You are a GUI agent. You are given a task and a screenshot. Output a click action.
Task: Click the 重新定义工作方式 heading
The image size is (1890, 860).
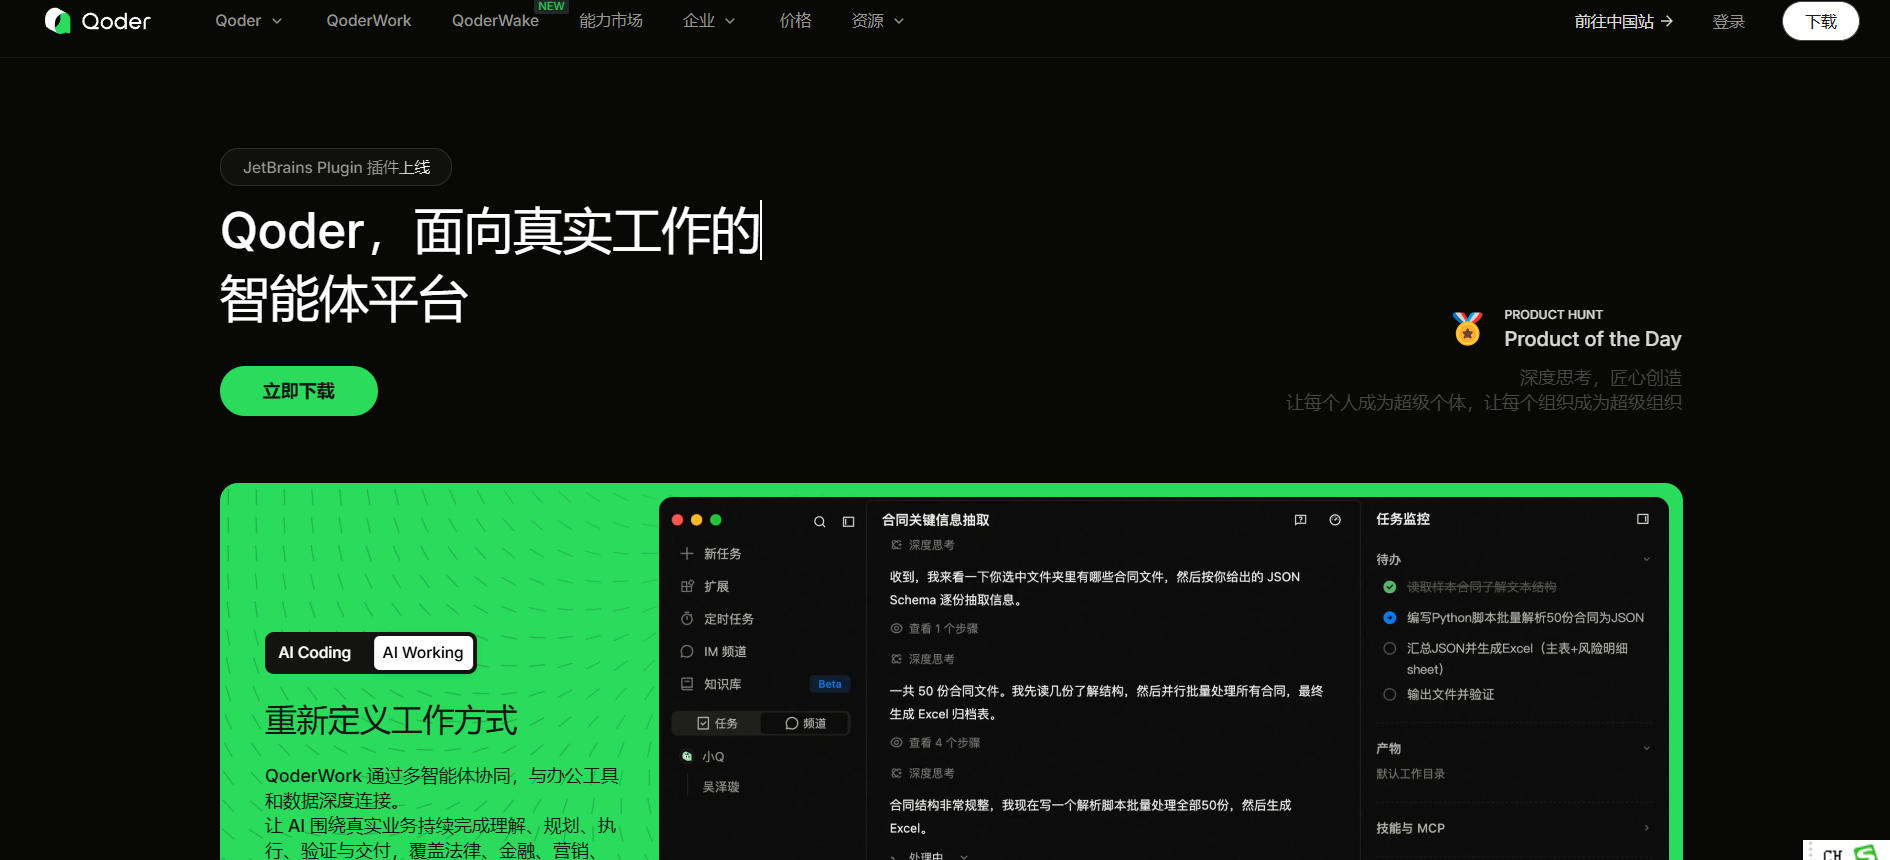pos(391,721)
